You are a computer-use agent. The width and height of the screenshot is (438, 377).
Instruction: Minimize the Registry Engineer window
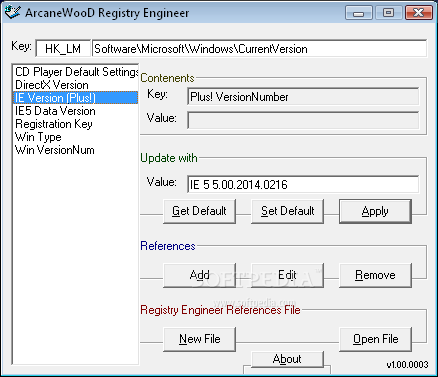(x=359, y=13)
